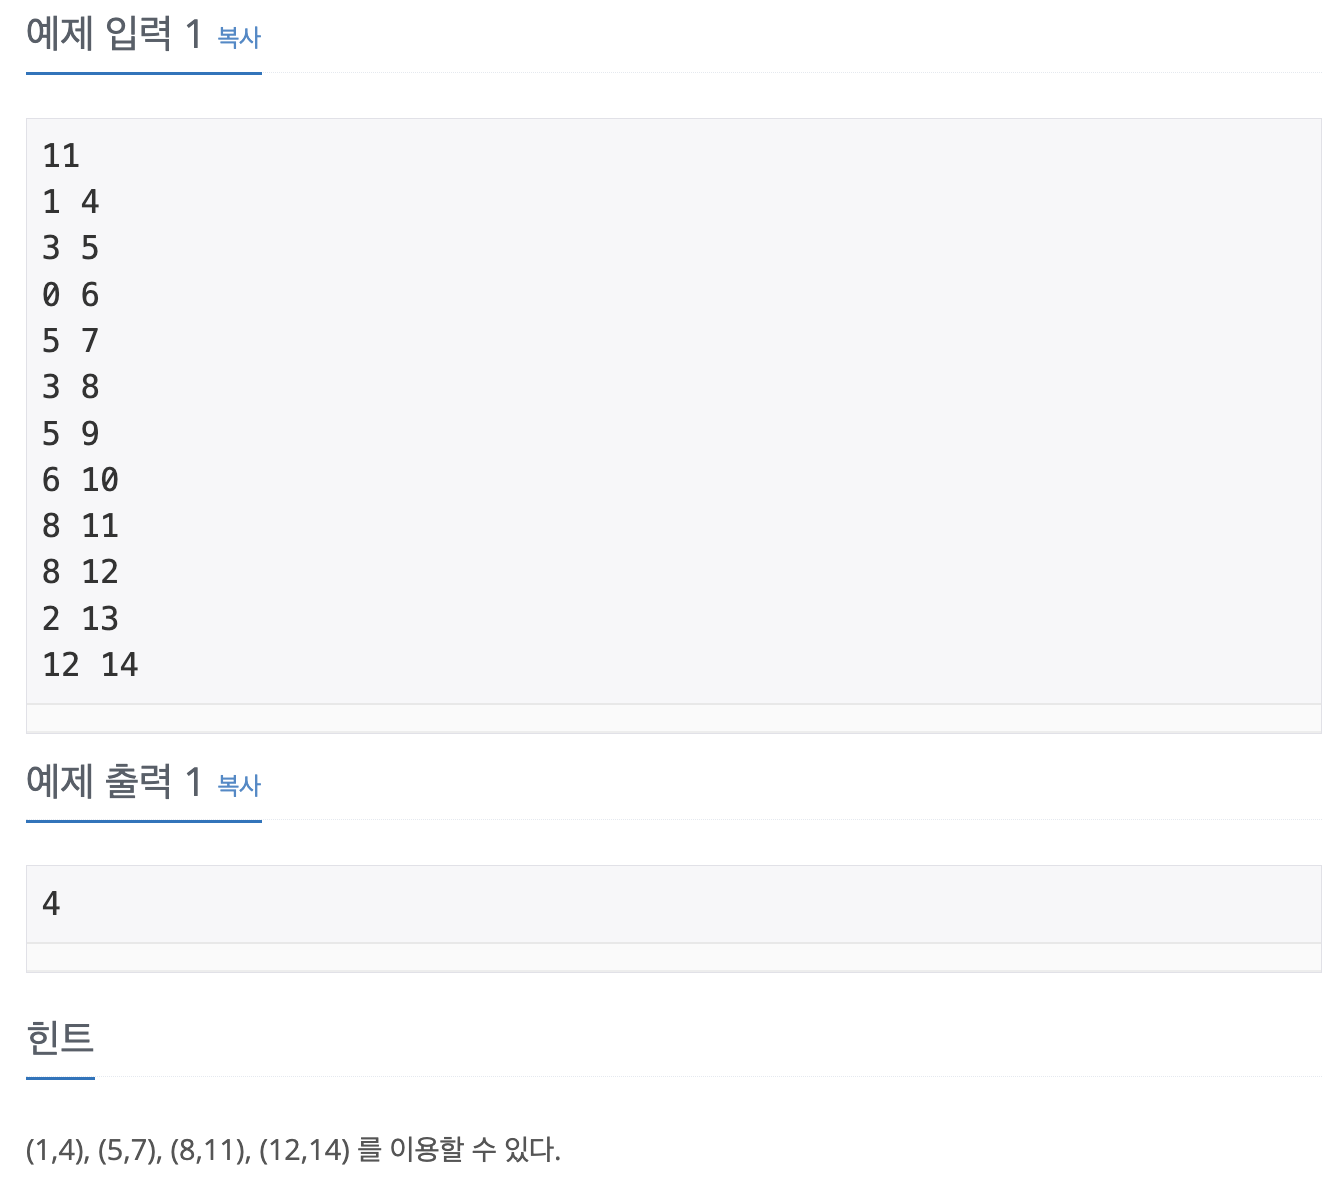Image resolution: width=1336 pixels, height=1186 pixels.
Task: Click the 힌트 section heading
Action: tap(58, 1040)
